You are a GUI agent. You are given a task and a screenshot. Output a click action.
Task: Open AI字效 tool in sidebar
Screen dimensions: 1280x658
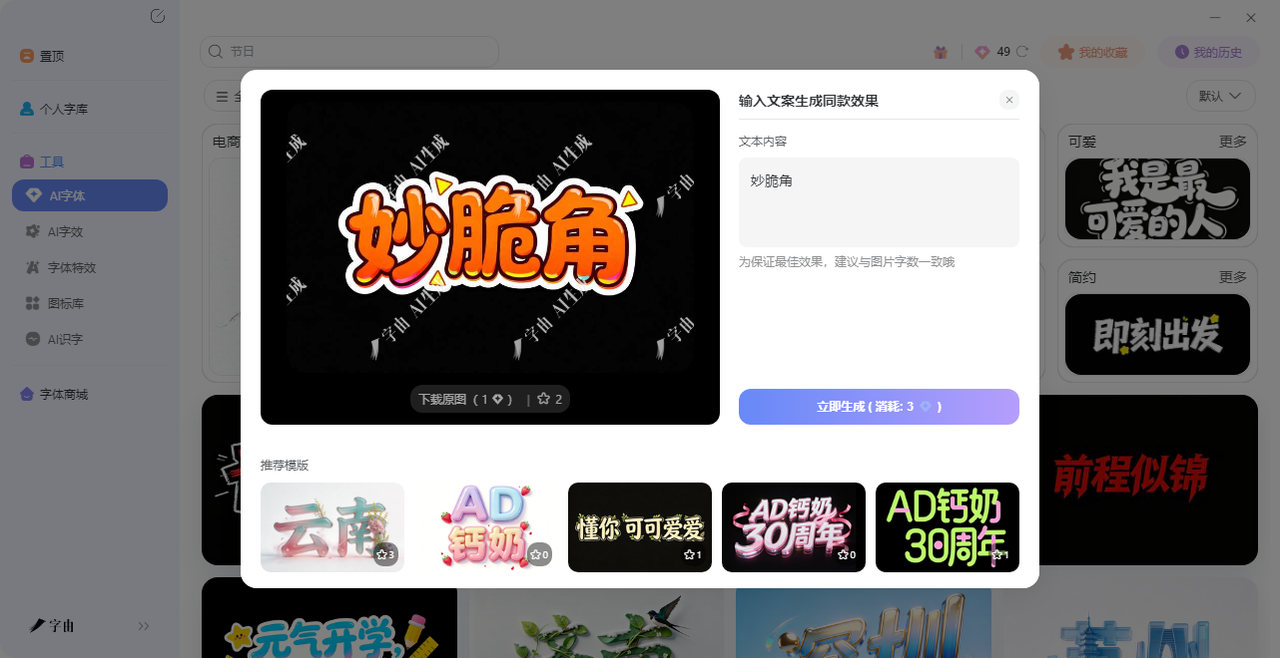pos(66,232)
